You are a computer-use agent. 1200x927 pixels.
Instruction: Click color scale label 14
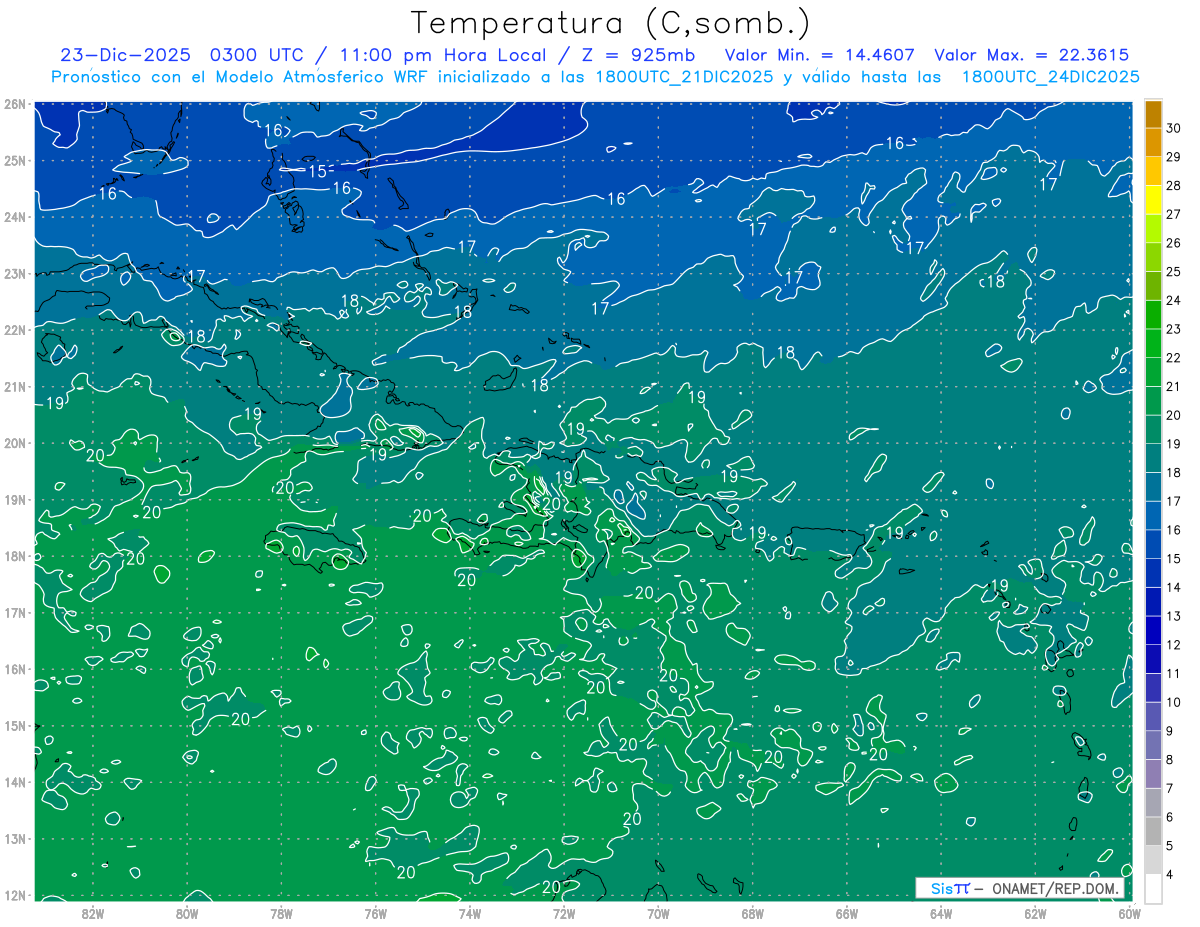[1174, 587]
